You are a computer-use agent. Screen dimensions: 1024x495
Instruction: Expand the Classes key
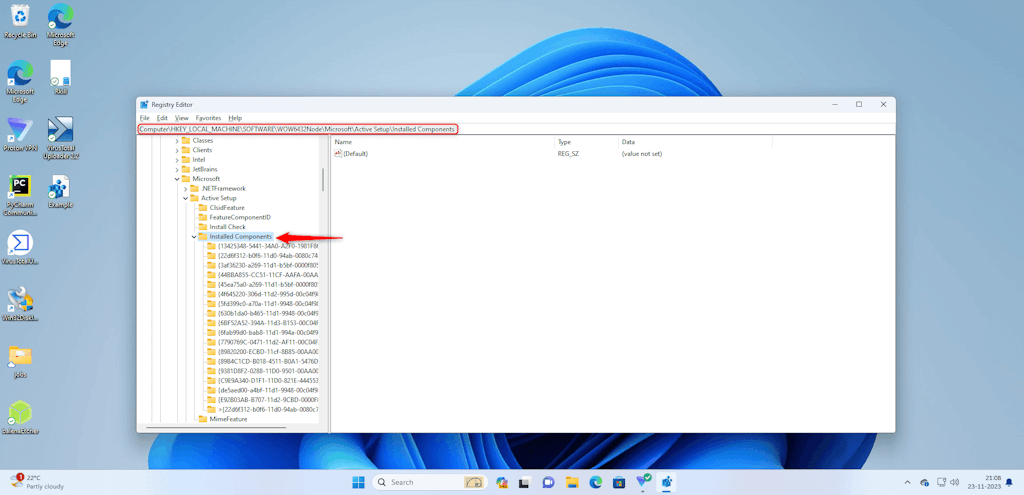coord(177,140)
